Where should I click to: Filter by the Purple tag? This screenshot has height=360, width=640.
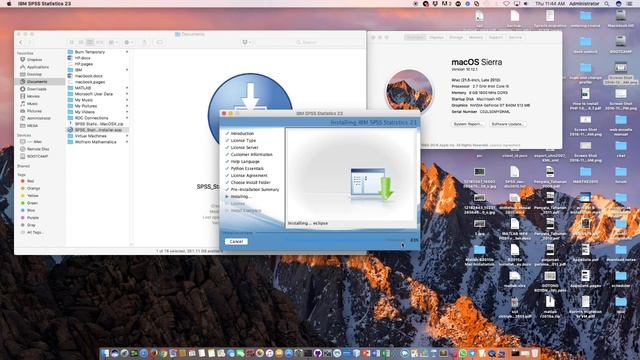pos(33,218)
